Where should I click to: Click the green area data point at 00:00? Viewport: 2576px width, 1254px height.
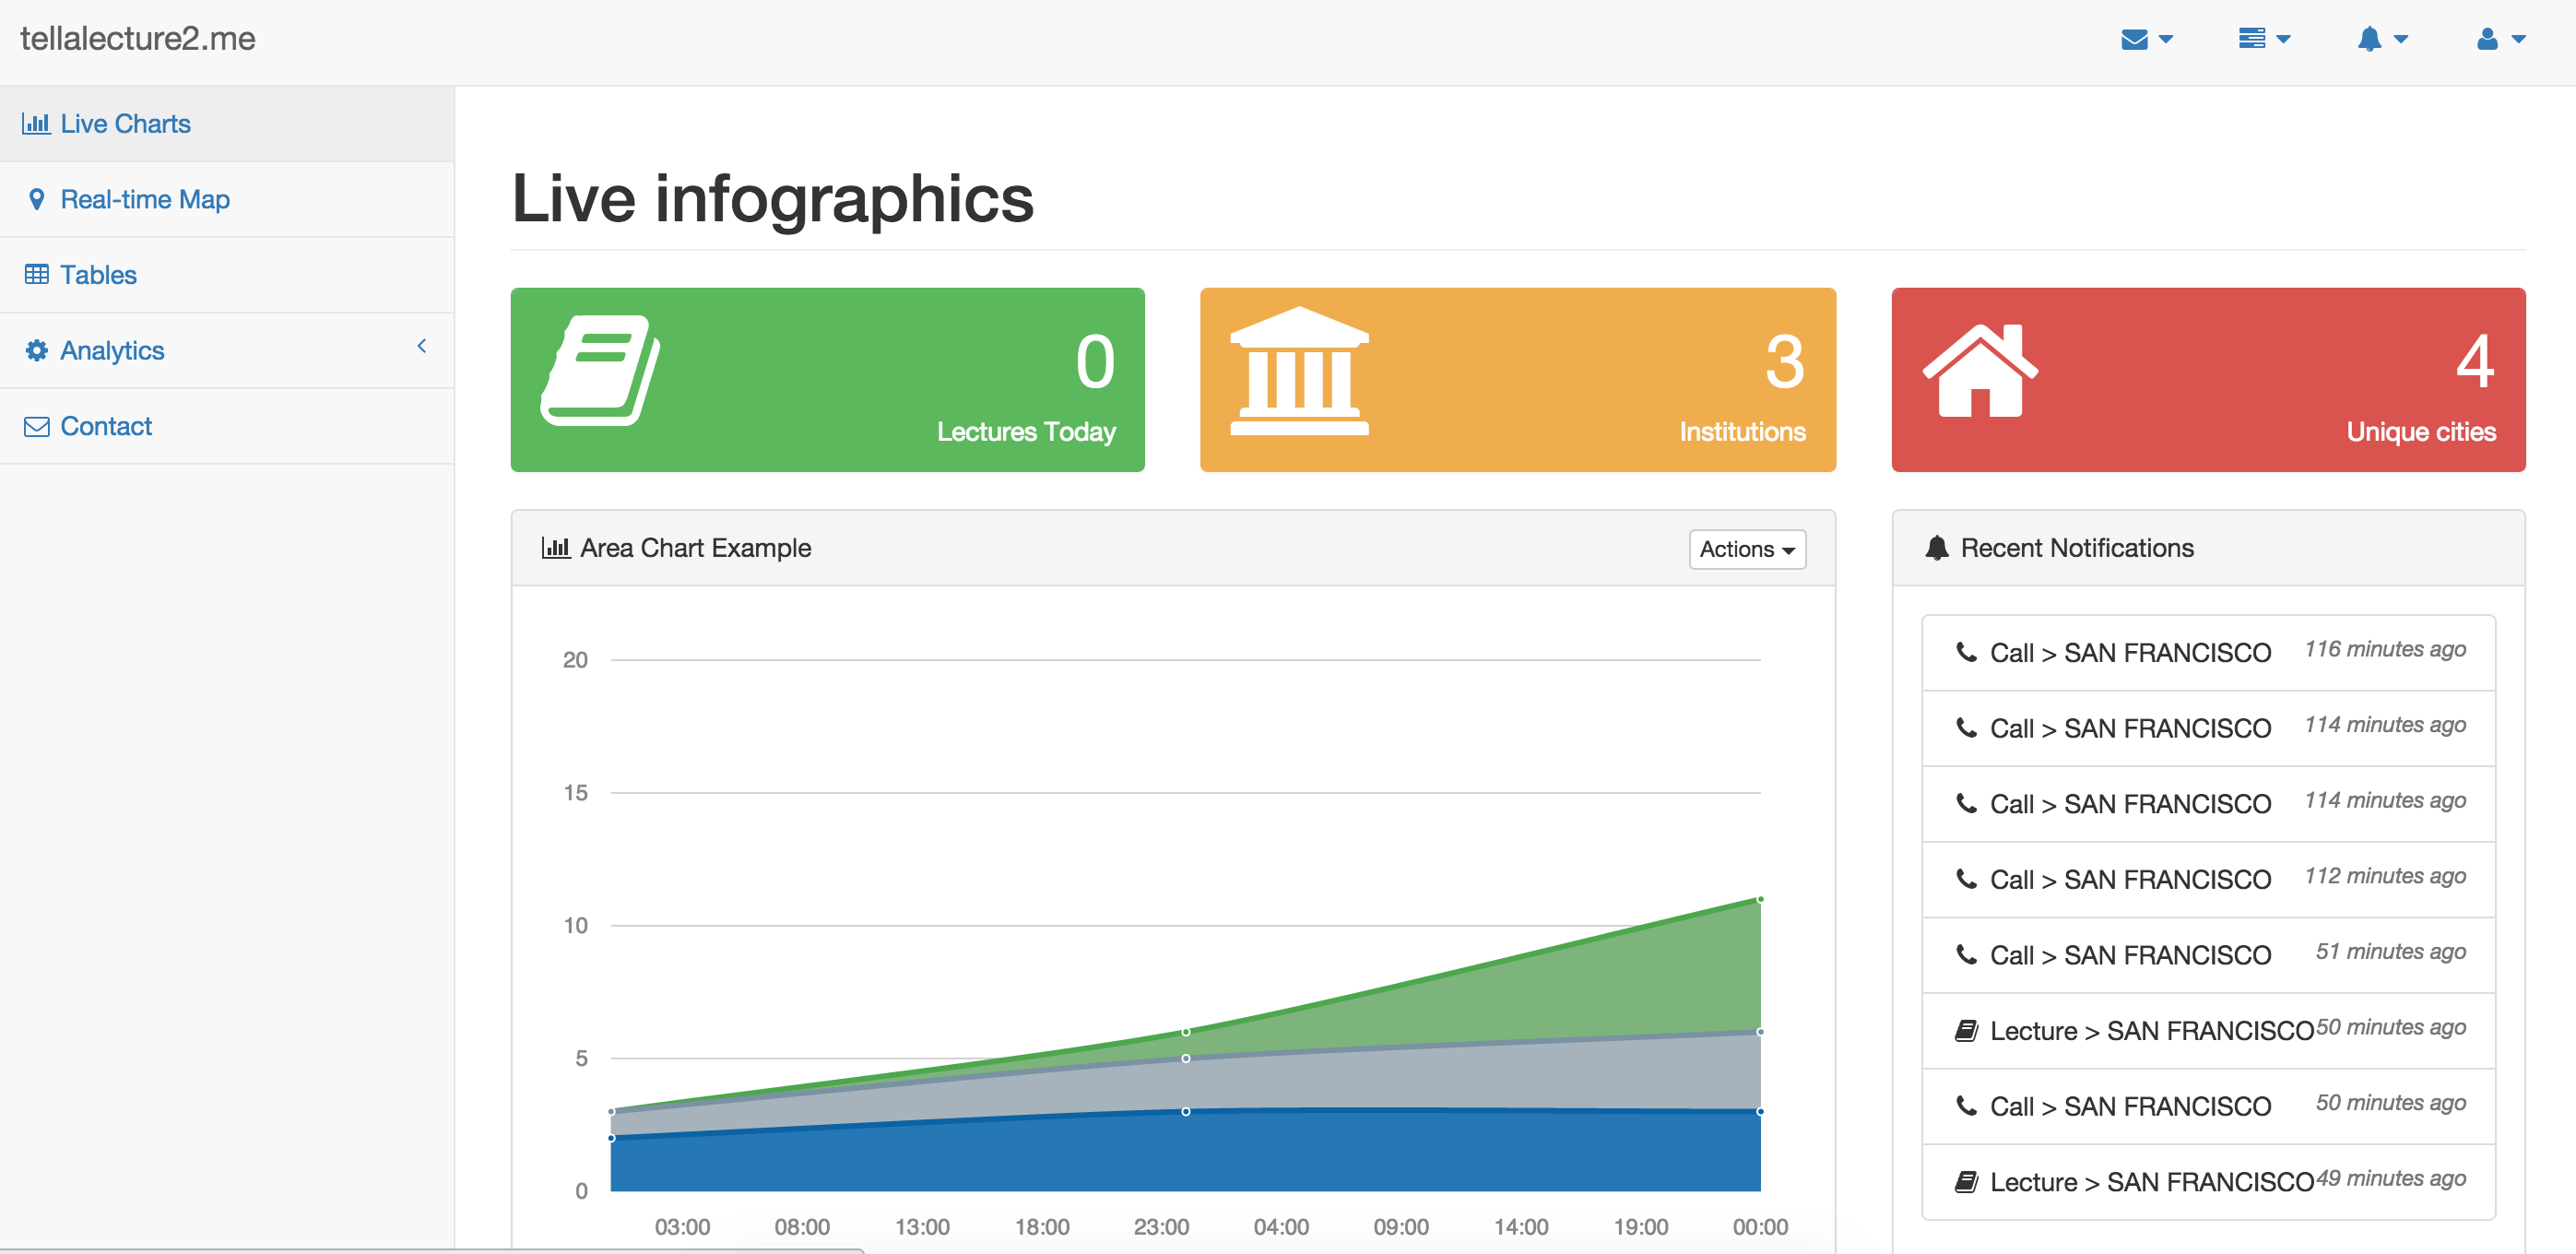click(x=1759, y=899)
